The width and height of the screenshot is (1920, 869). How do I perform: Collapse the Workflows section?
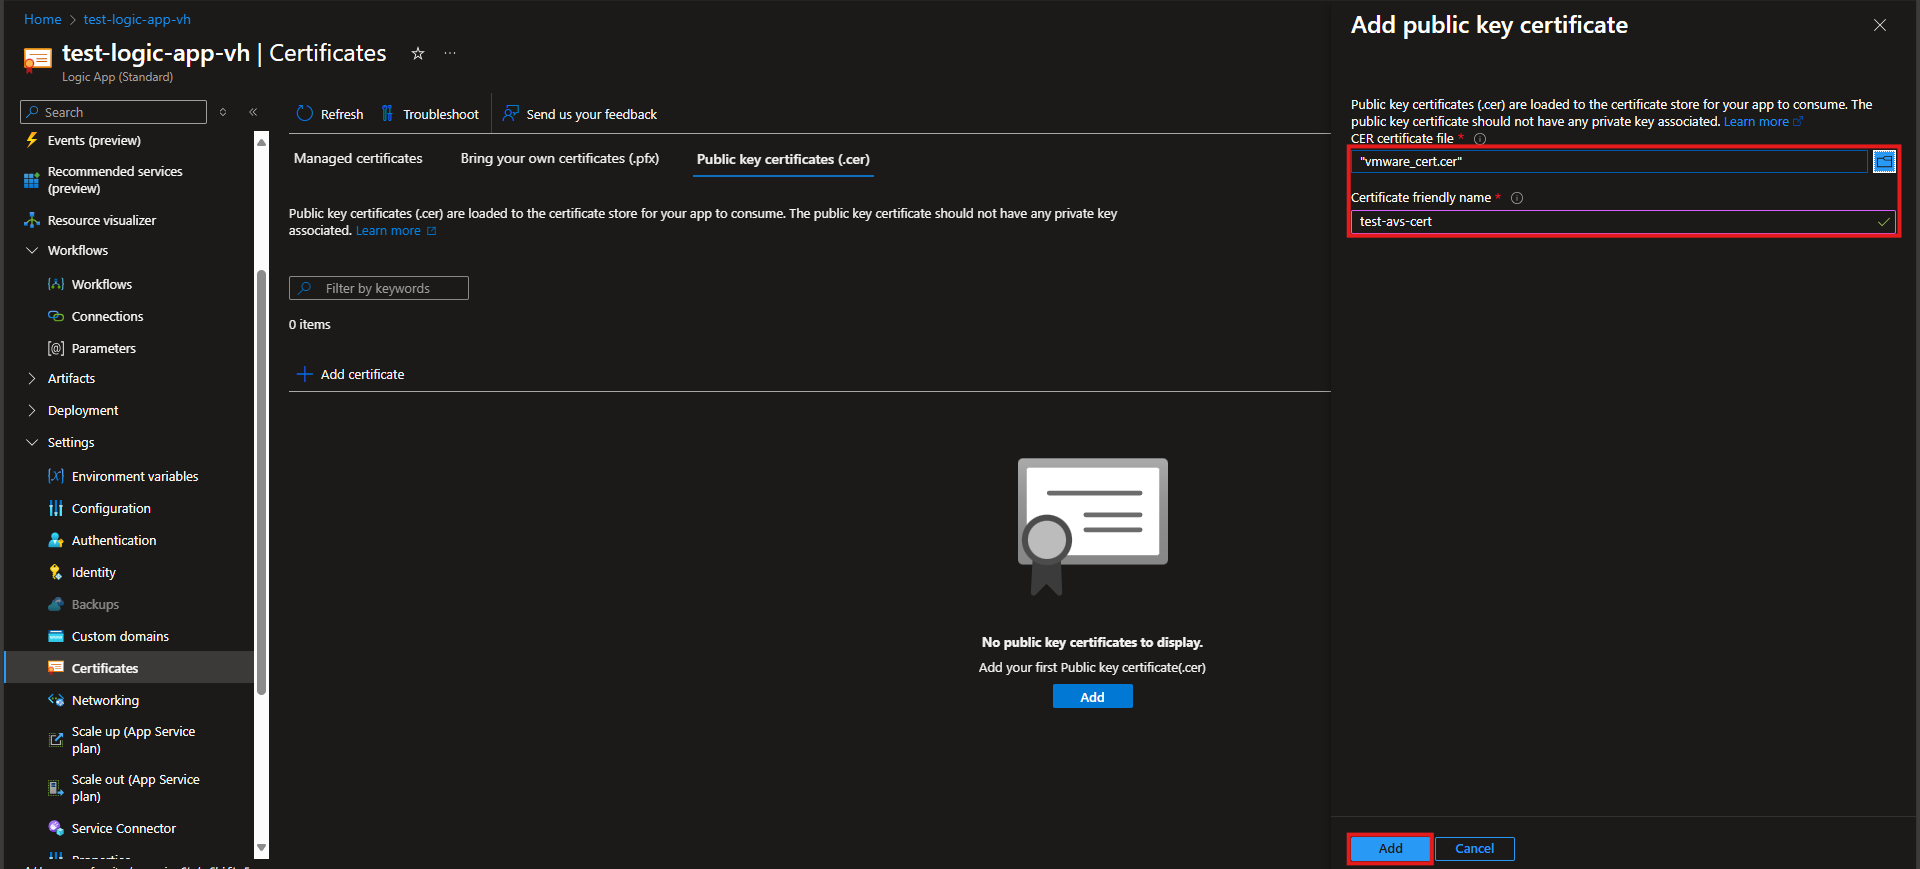point(32,250)
